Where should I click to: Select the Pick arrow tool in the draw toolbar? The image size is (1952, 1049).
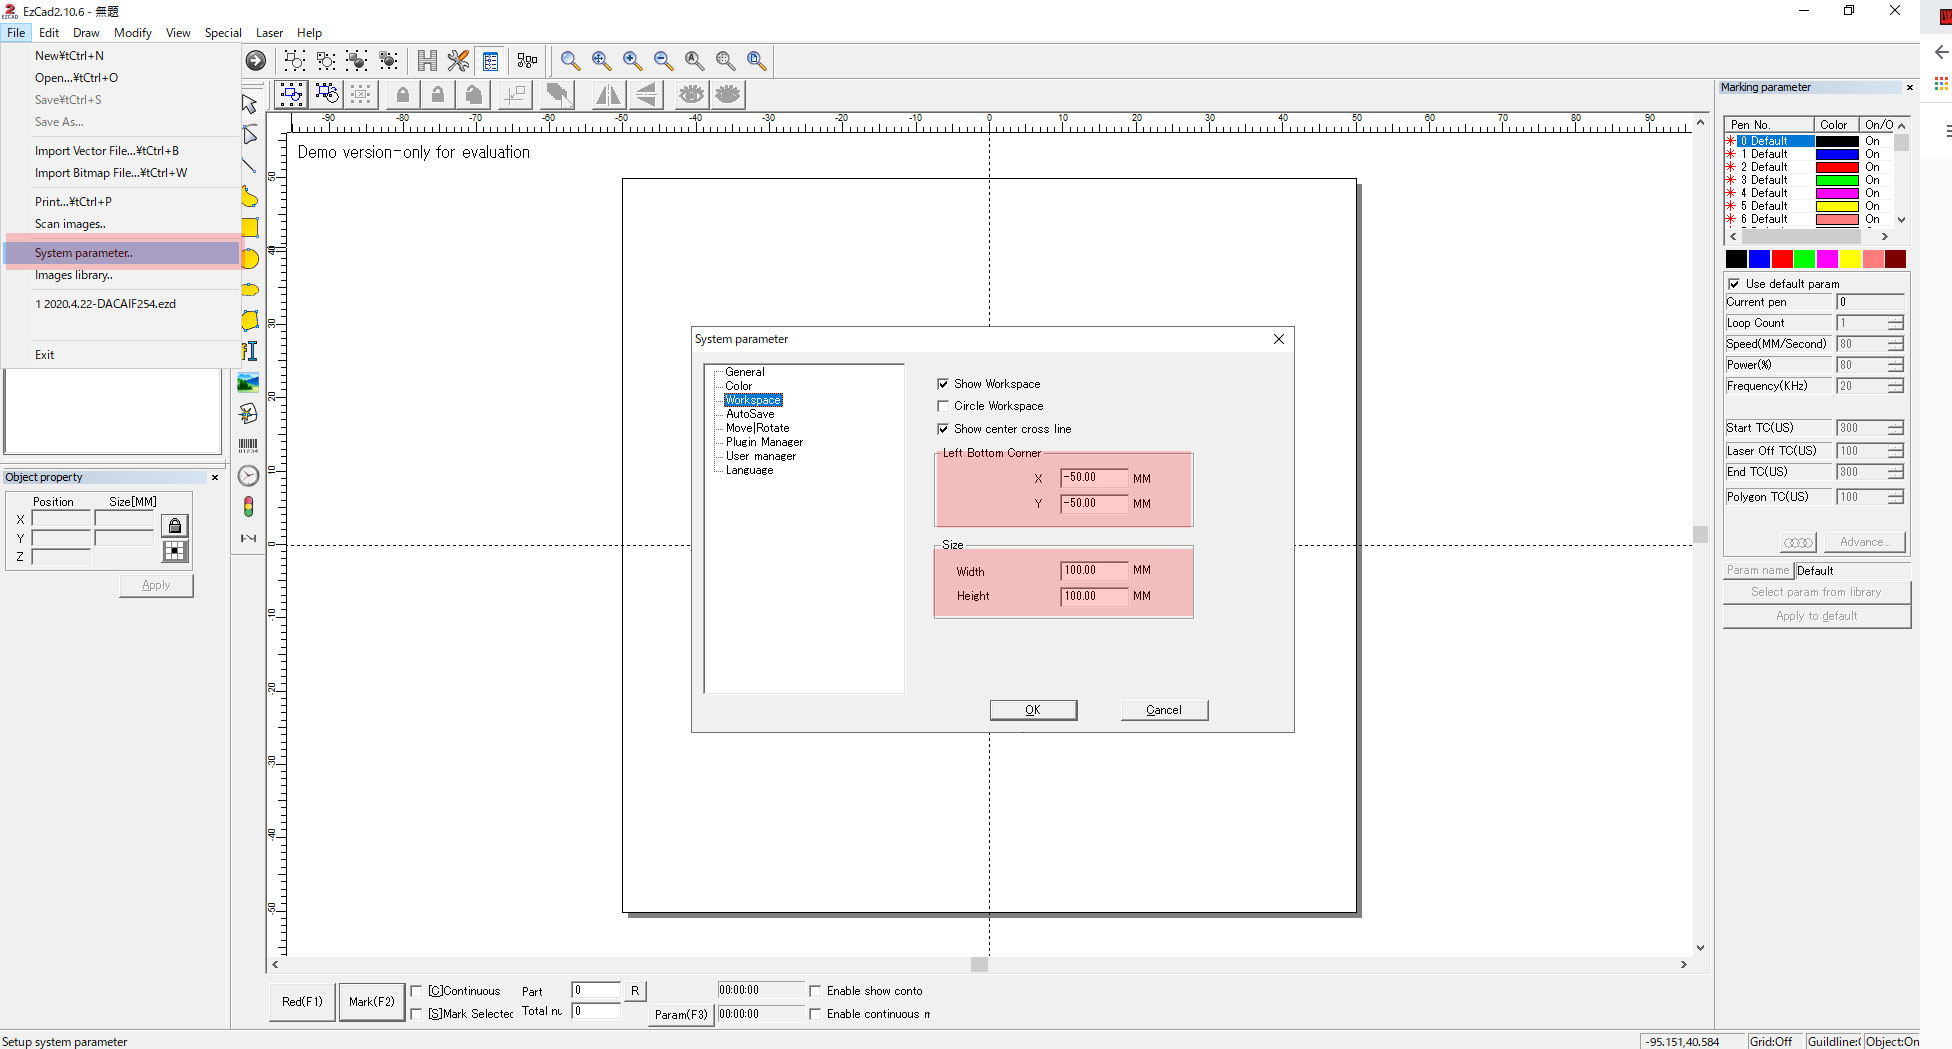(x=250, y=104)
